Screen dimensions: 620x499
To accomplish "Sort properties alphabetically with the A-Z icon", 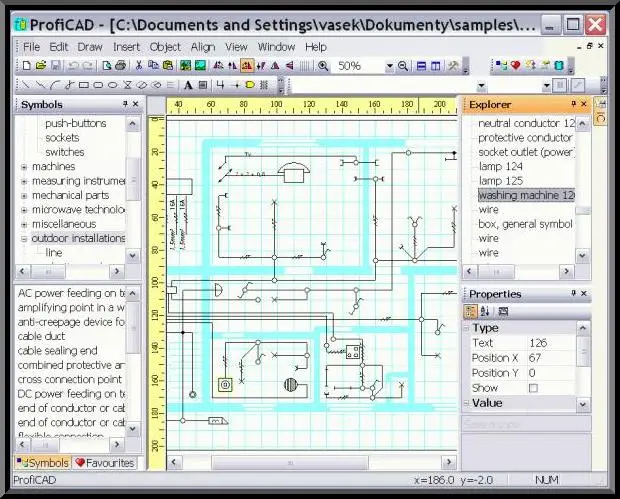I will point(485,311).
